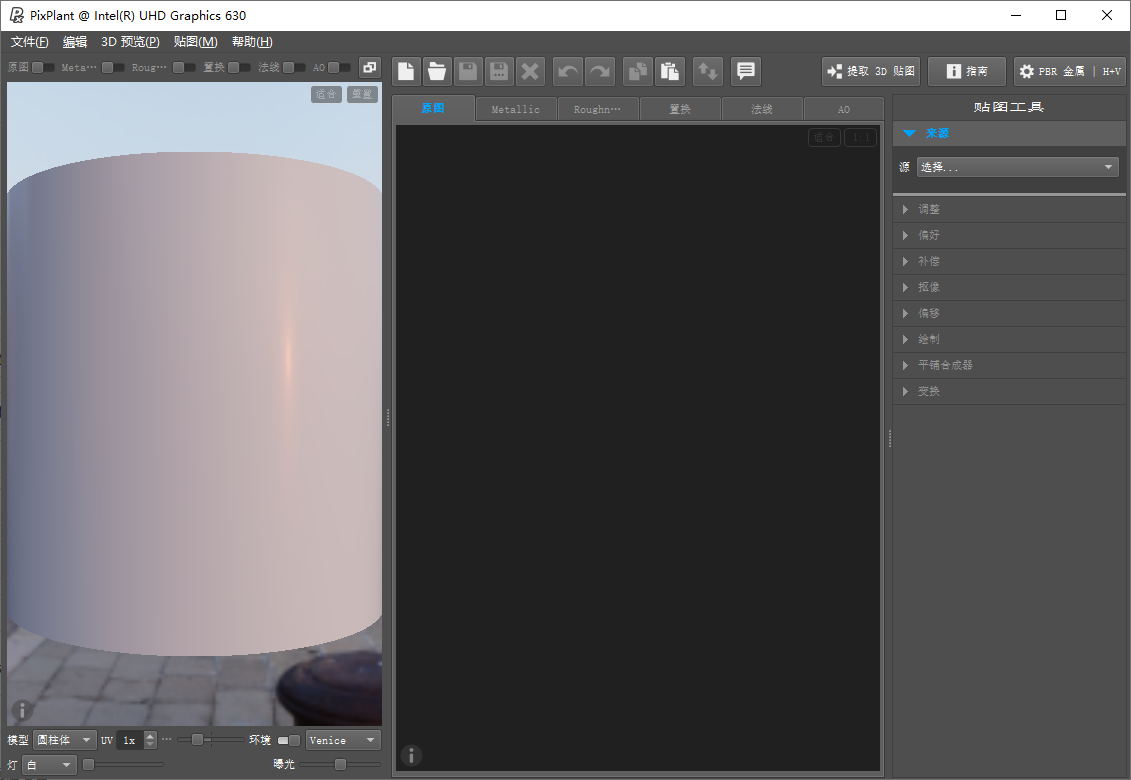
Task: Open the Venice environment dropdown
Action: (x=343, y=740)
